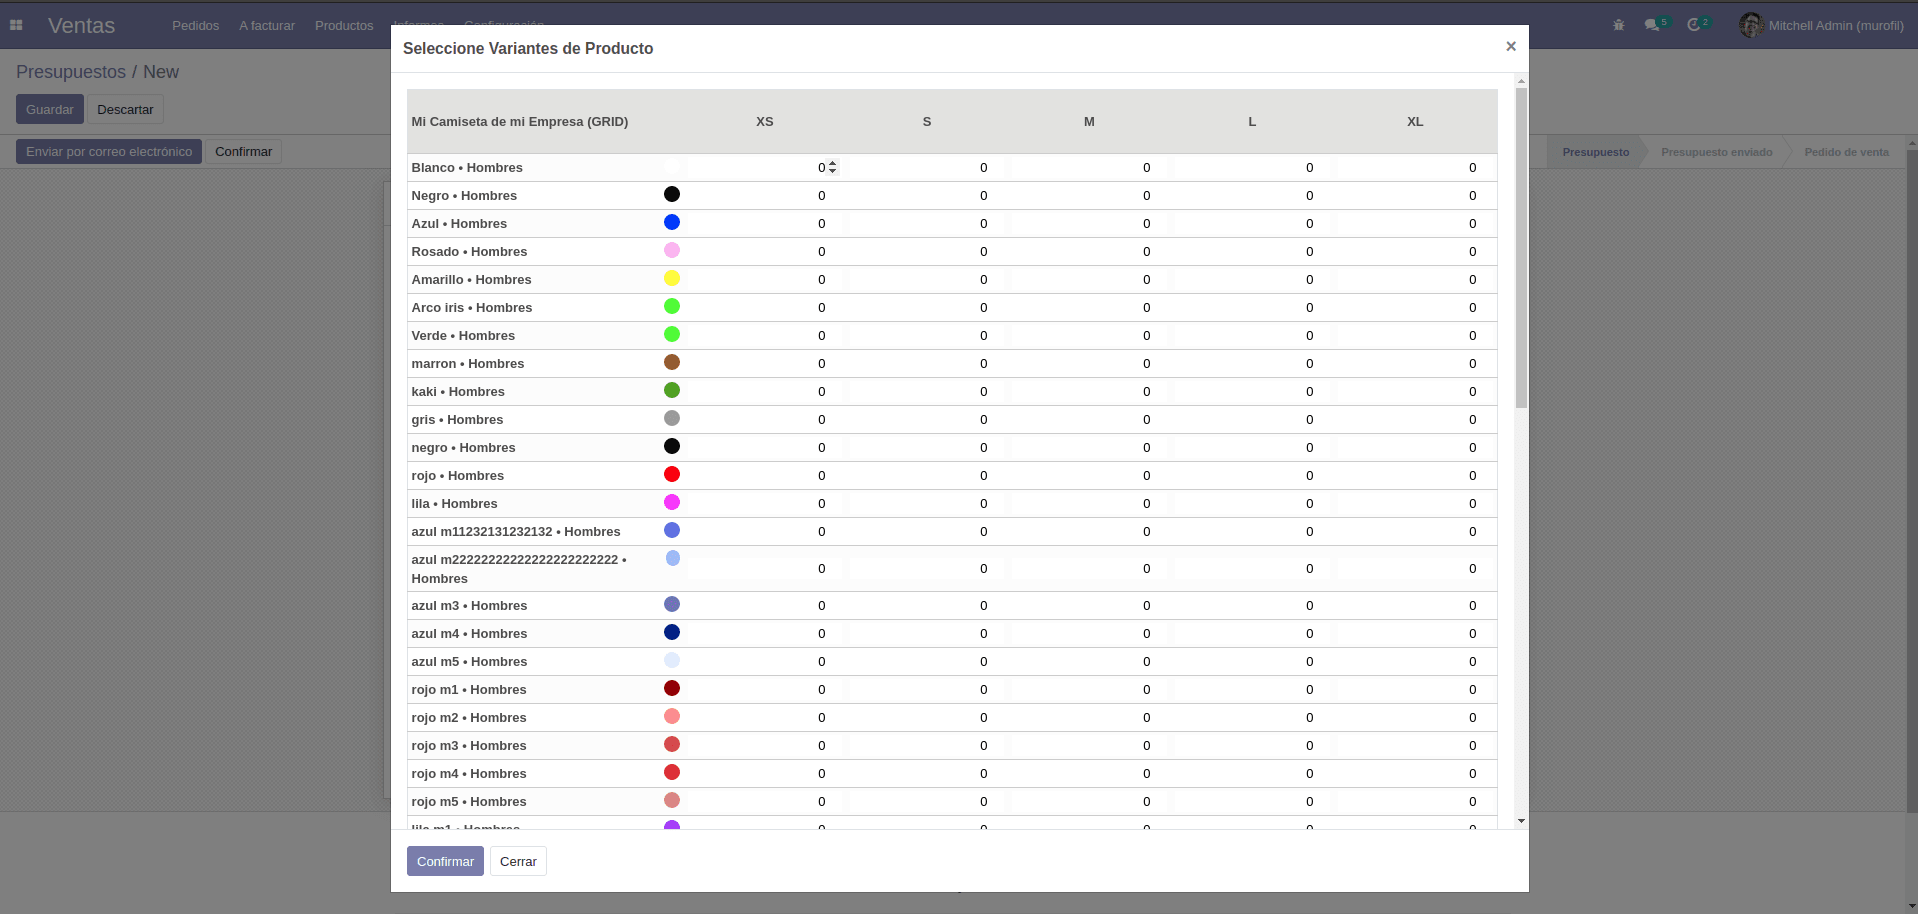This screenshot has height=914, width=1918.
Task: Click Enviar por correo electrónico button
Action: (109, 151)
